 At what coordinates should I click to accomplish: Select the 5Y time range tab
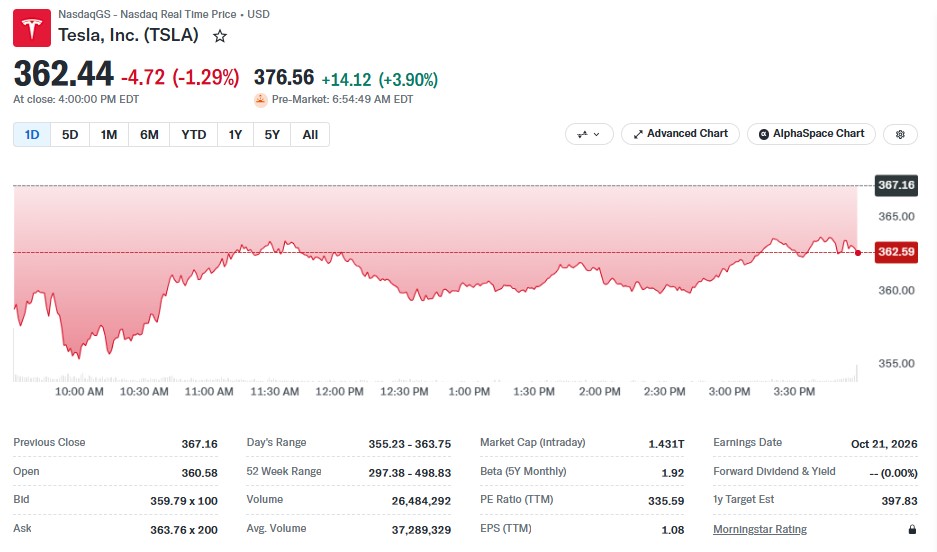(272, 134)
